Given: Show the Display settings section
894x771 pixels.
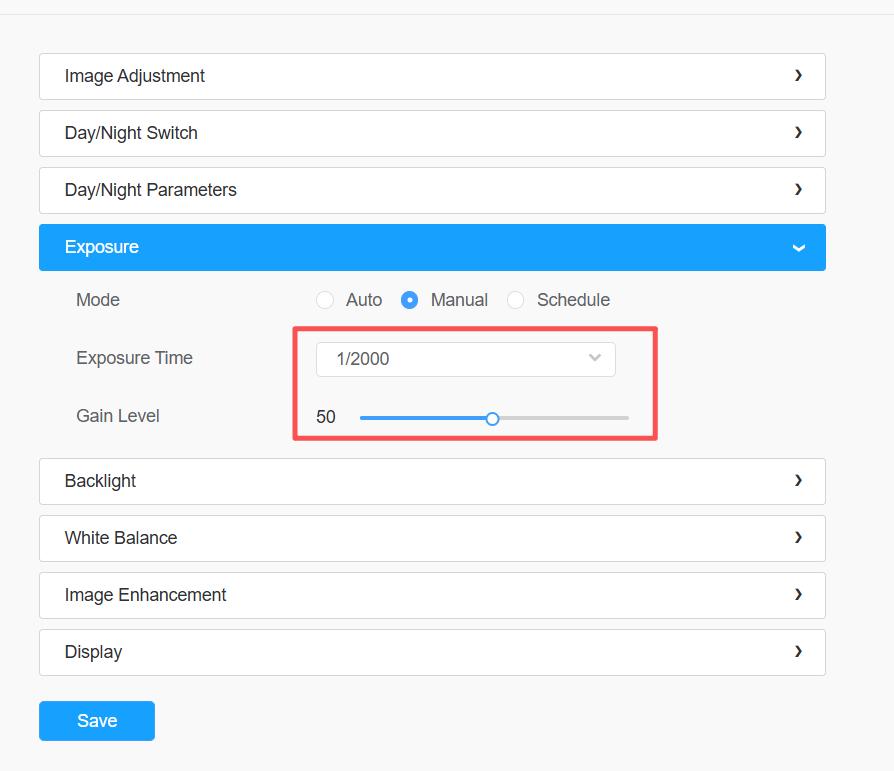Looking at the screenshot, I should pos(432,652).
